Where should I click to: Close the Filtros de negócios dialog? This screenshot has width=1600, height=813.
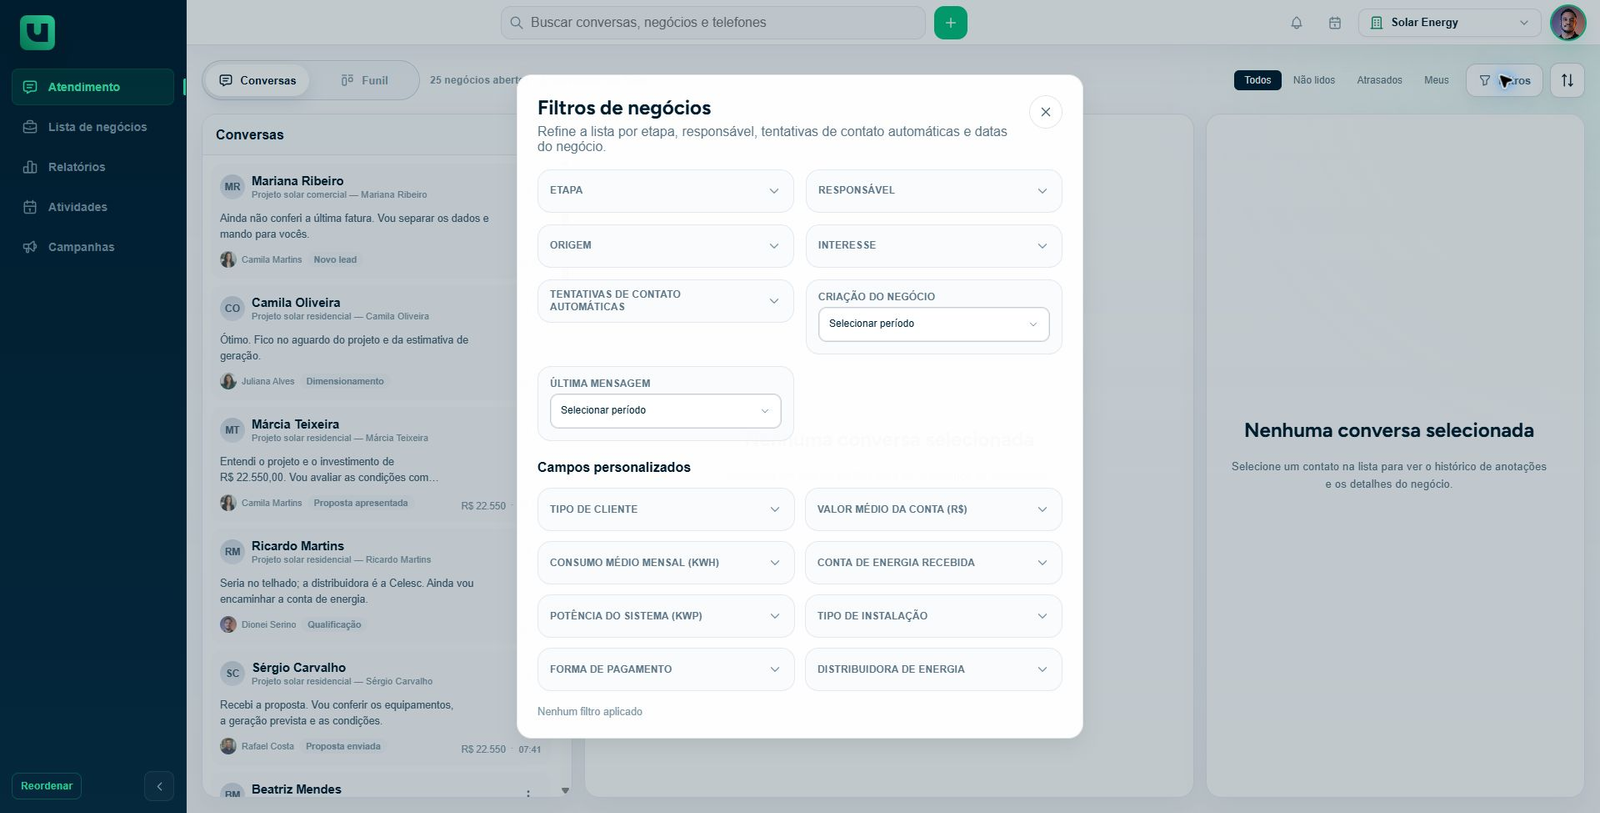pos(1045,112)
